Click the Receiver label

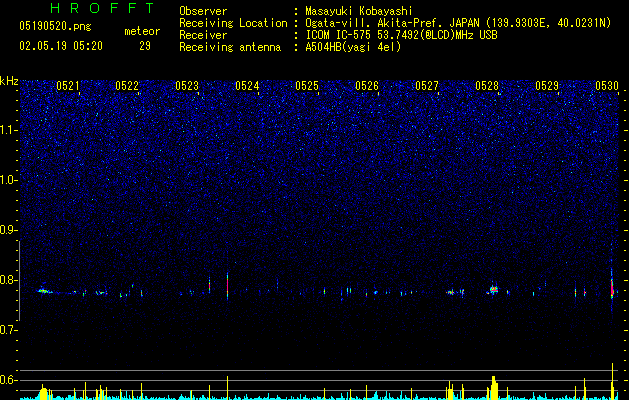point(203,35)
